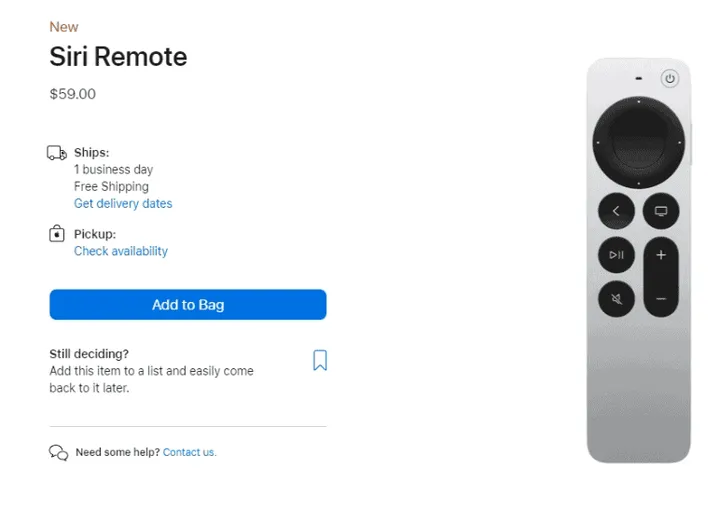Add Siri Remote to Bag
The width and height of the screenshot is (720, 507).
pyautogui.click(x=188, y=305)
